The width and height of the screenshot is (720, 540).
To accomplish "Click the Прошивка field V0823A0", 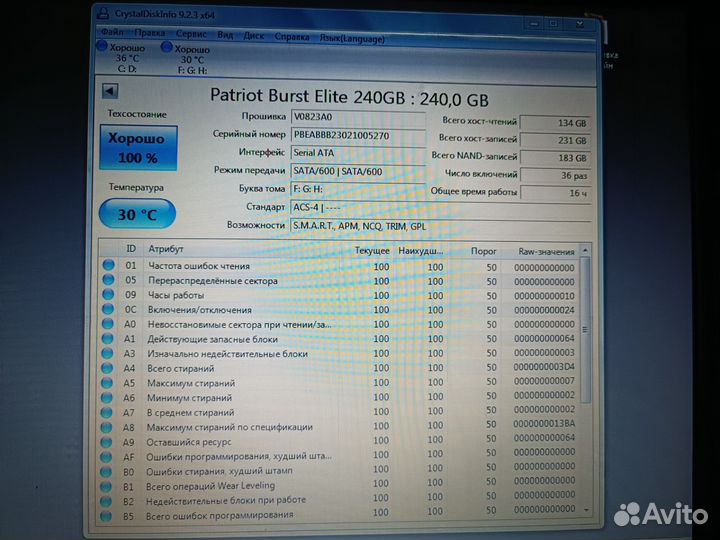I will 358,117.
